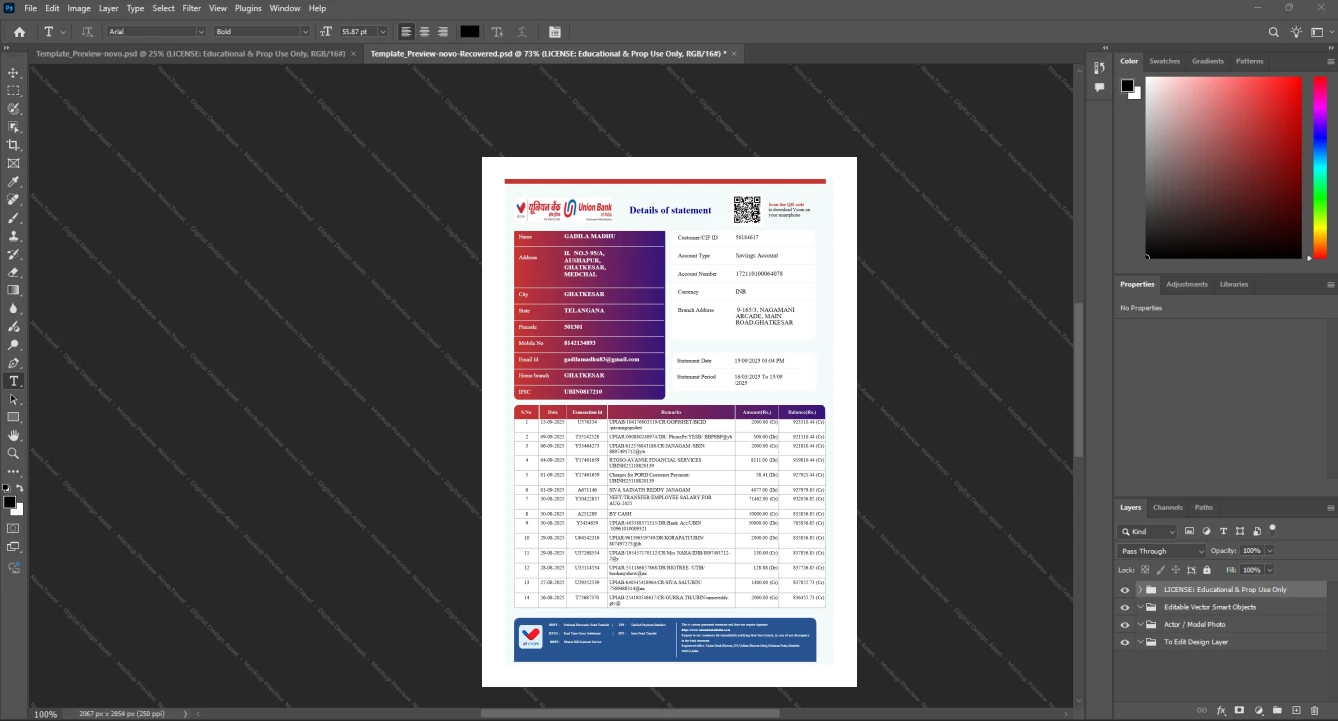
Task: Click the Home icon in options bar
Action: click(x=19, y=32)
